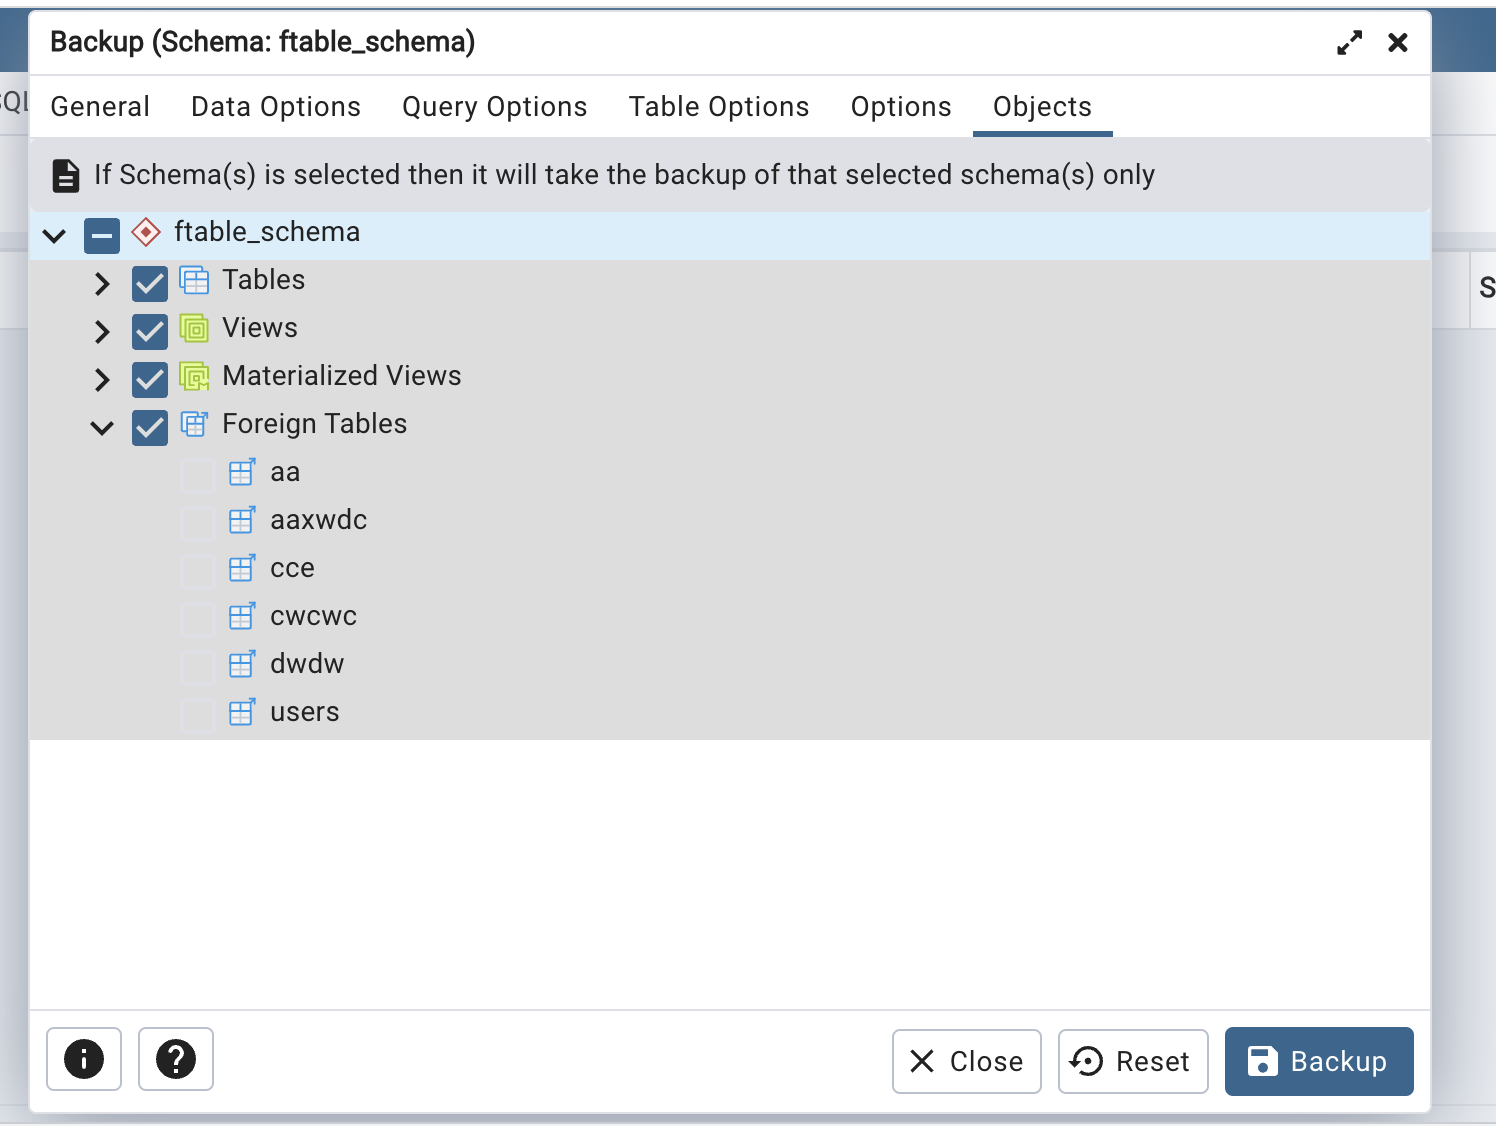Switch to the Data Options tab
Screen dimensions: 1496x1126
click(x=276, y=106)
